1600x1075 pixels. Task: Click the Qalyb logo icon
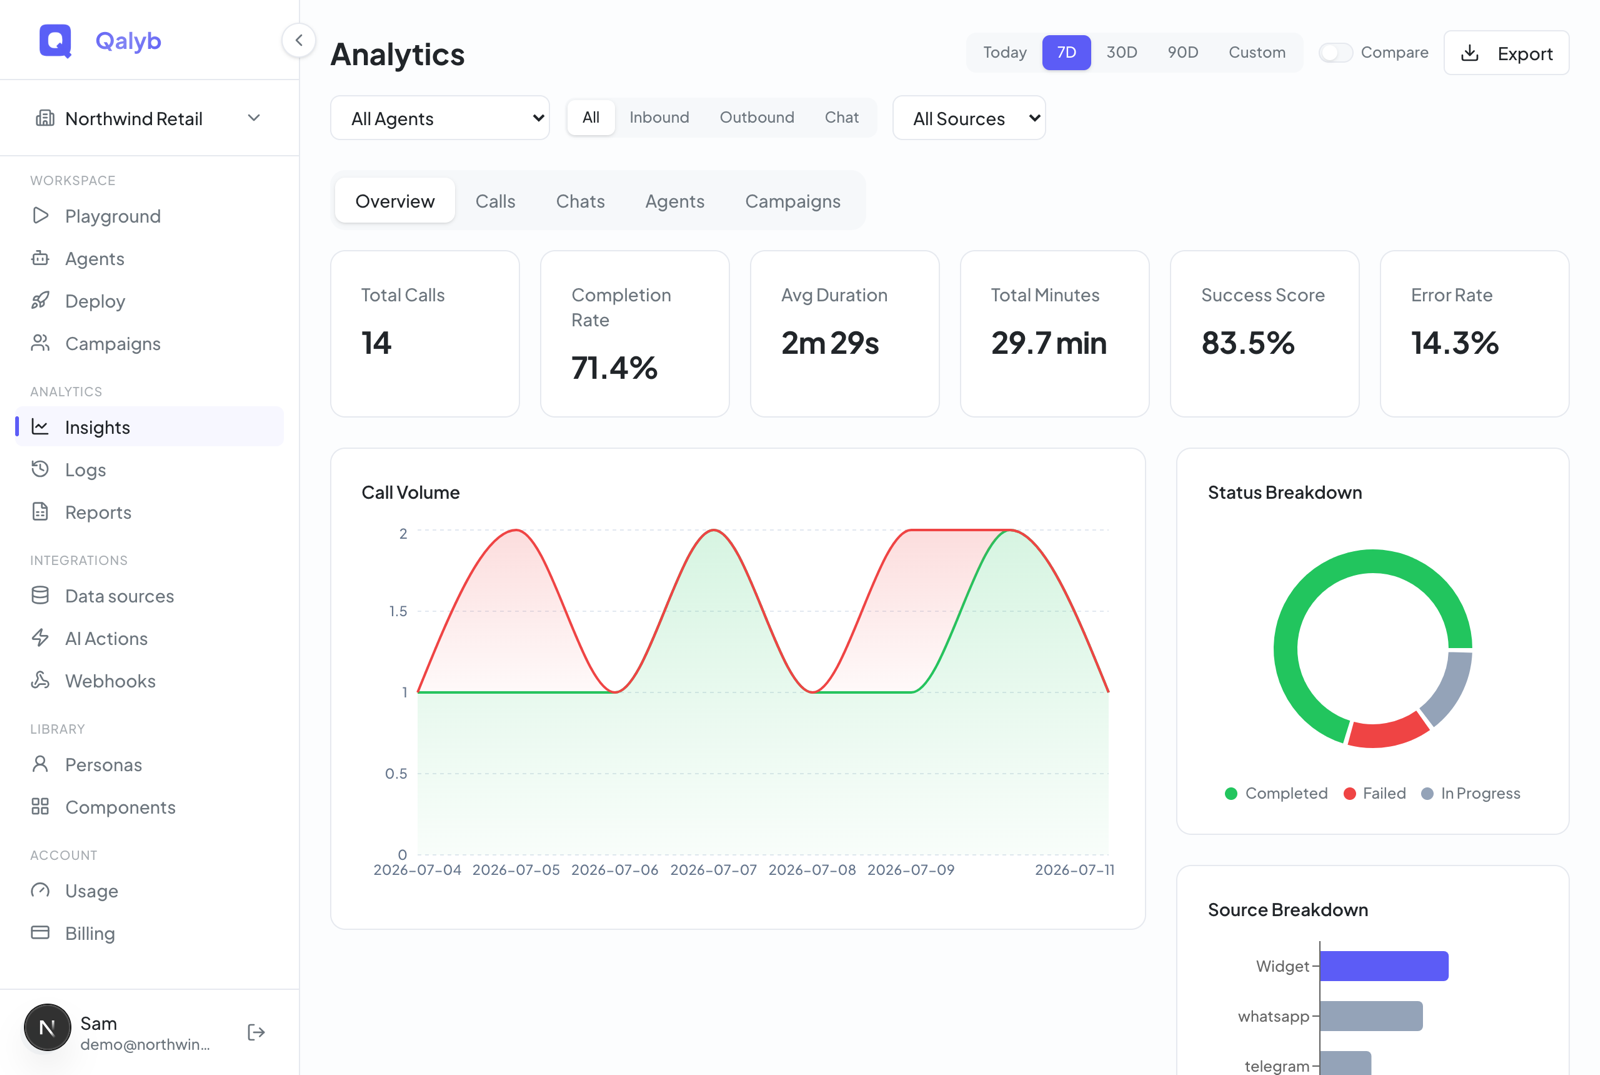pyautogui.click(x=55, y=41)
